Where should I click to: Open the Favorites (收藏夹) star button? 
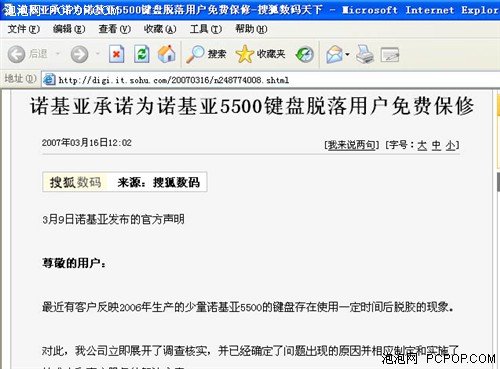click(x=260, y=54)
